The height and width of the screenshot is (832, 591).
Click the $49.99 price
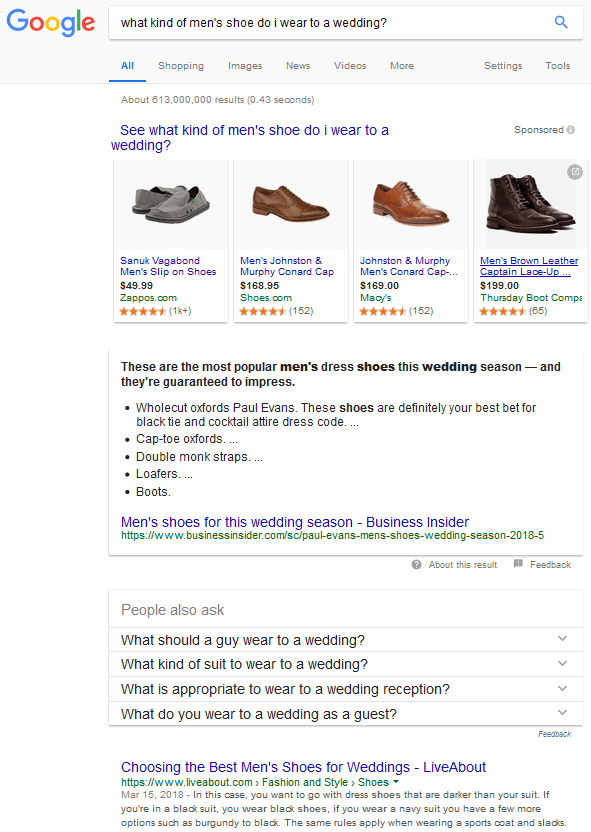[136, 285]
